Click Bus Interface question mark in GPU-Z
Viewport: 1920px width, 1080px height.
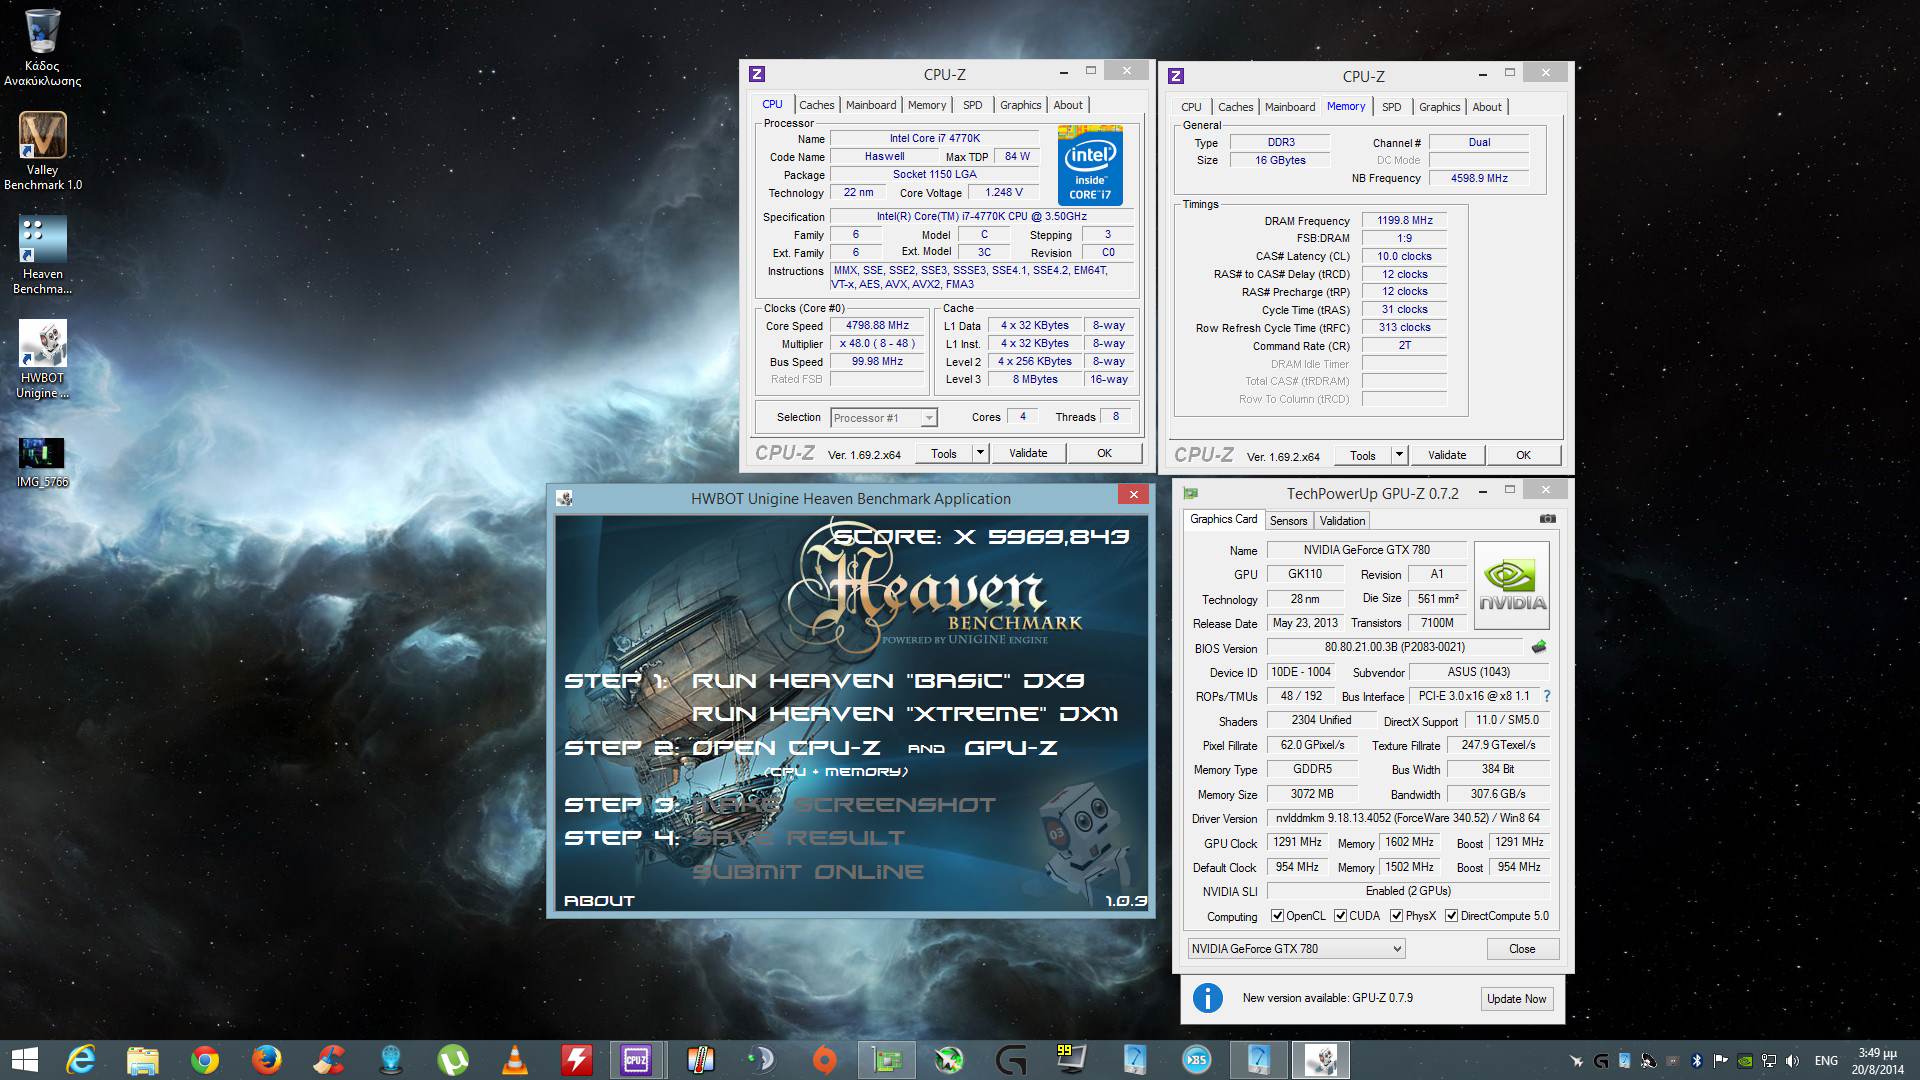pos(1547,696)
